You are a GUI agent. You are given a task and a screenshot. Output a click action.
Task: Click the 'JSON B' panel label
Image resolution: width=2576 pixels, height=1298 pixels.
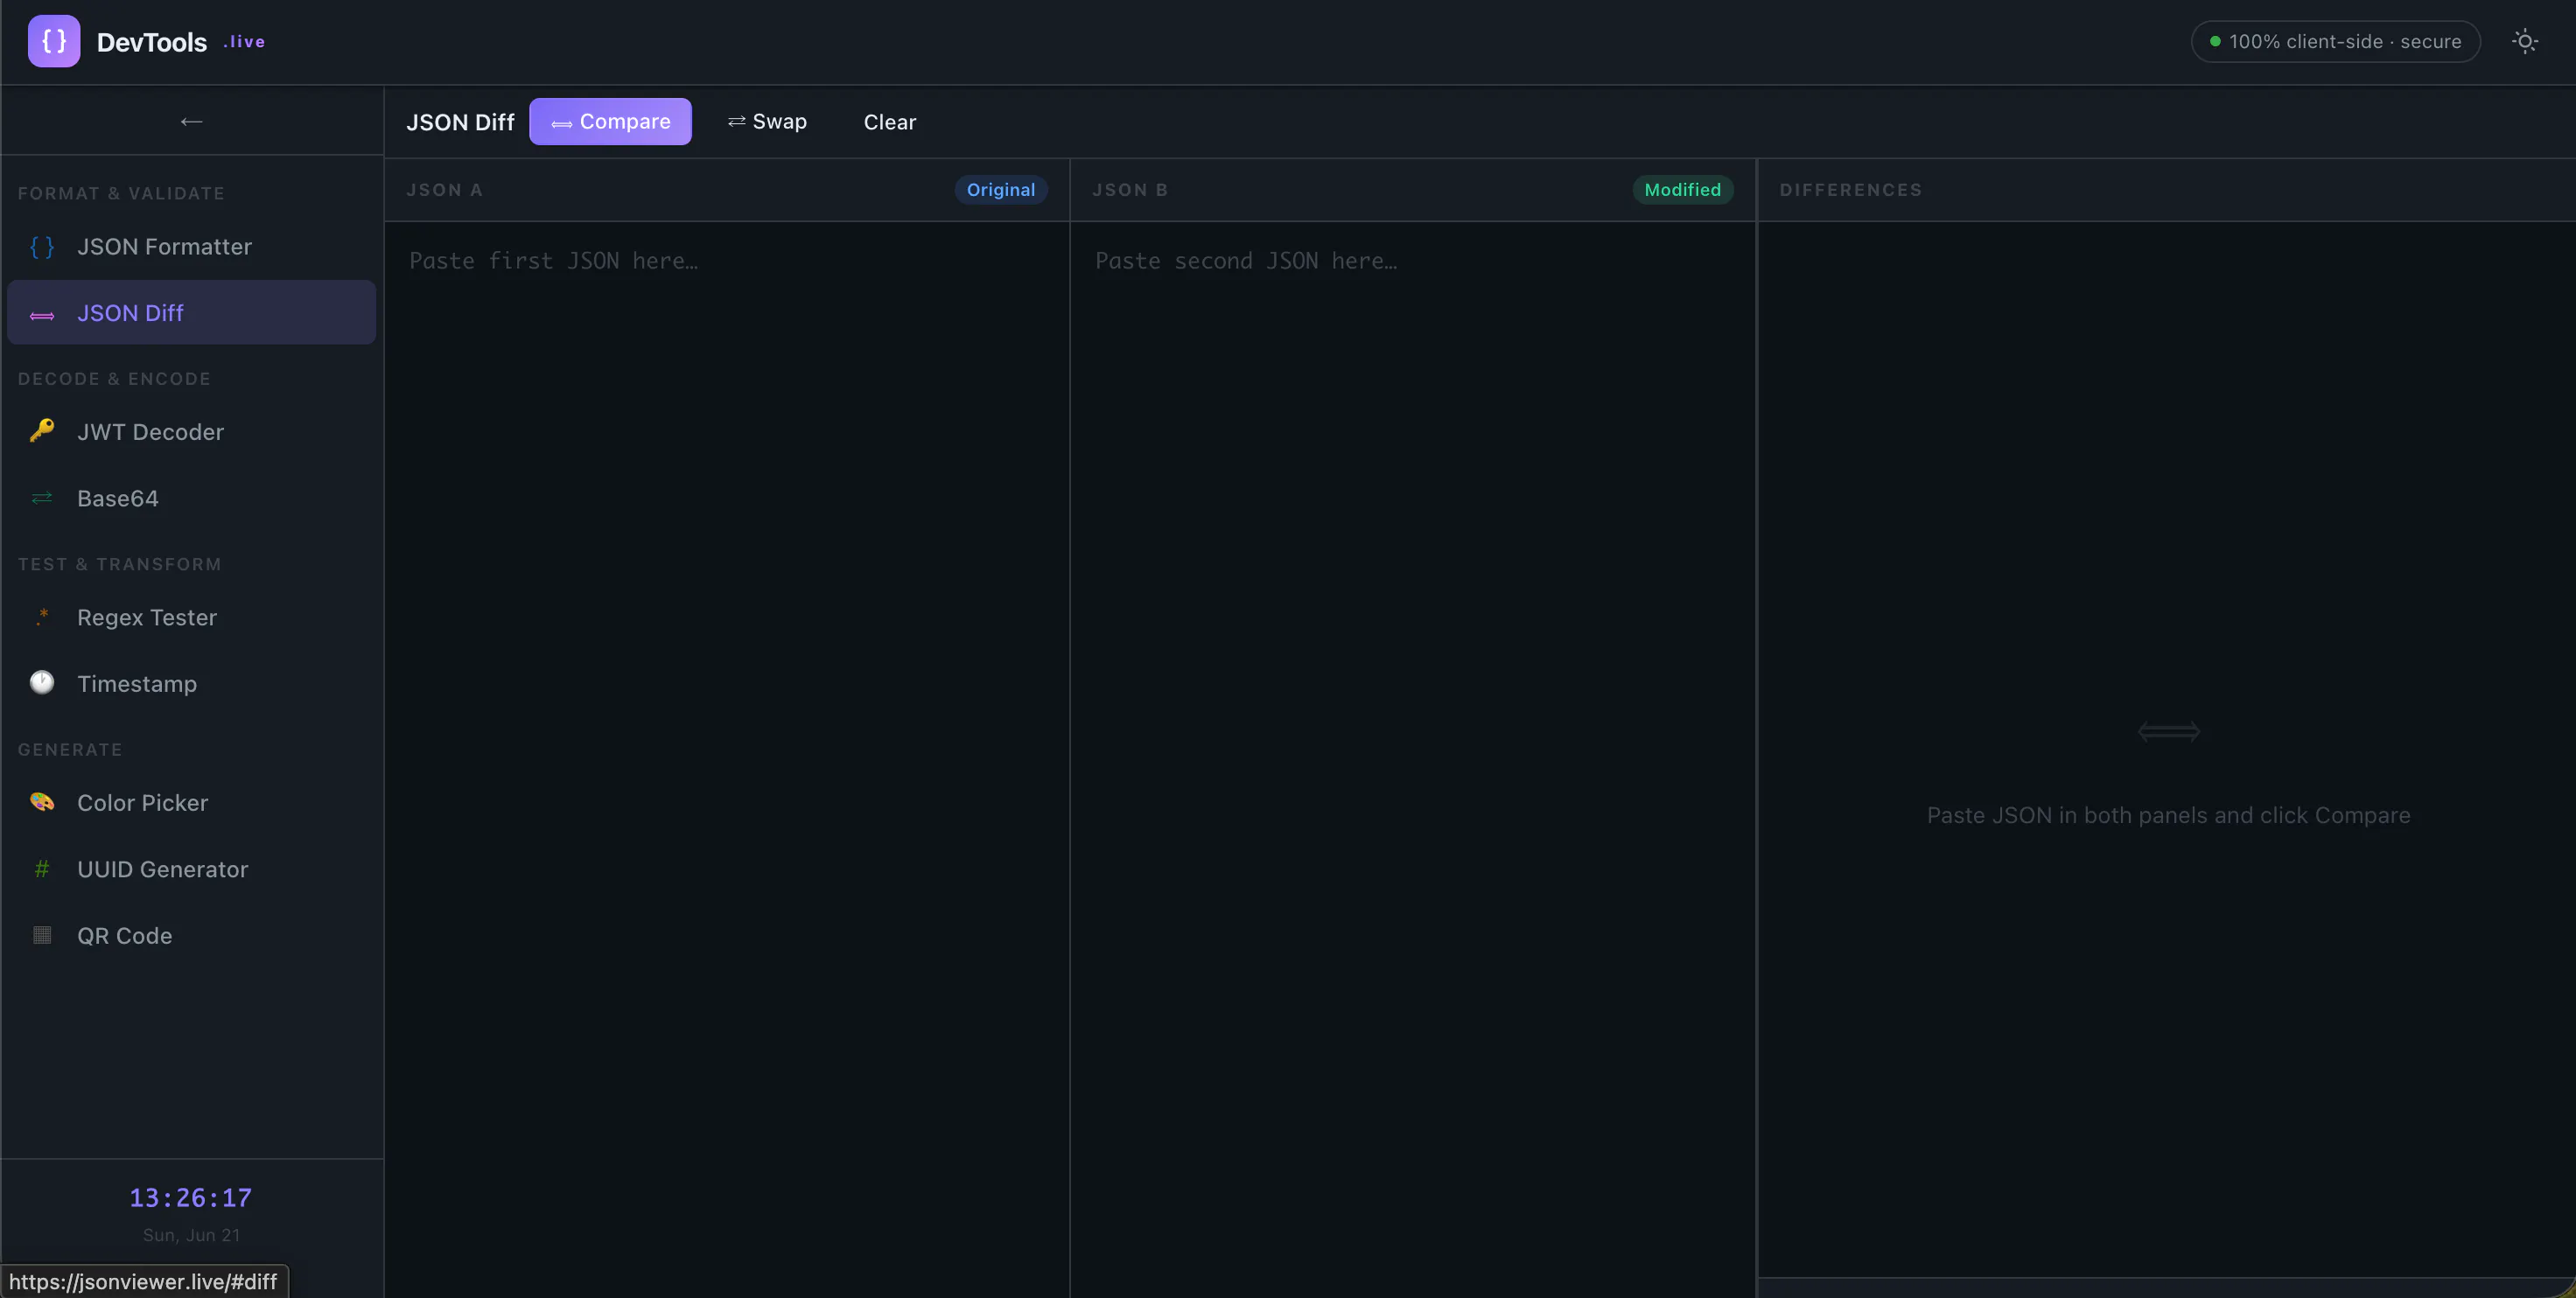[1130, 189]
